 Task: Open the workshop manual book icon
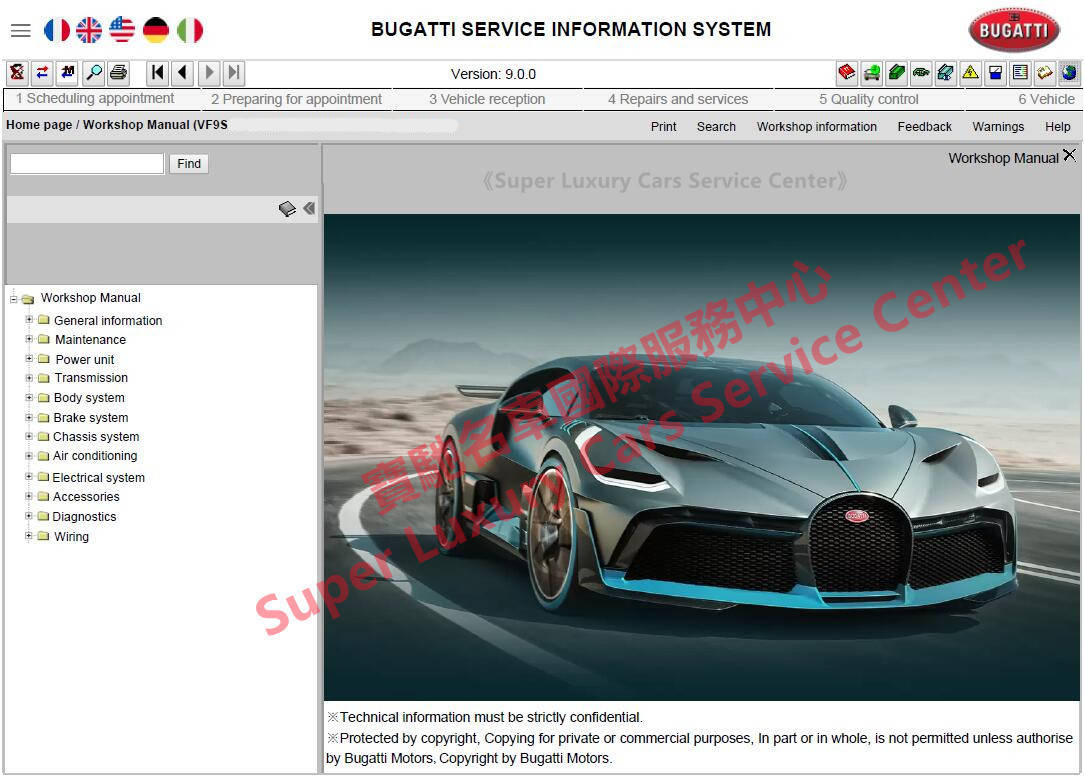[846, 72]
